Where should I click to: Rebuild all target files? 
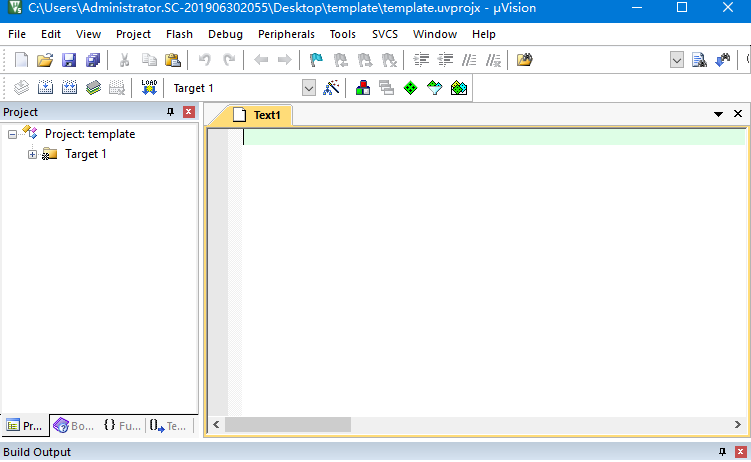(69, 88)
